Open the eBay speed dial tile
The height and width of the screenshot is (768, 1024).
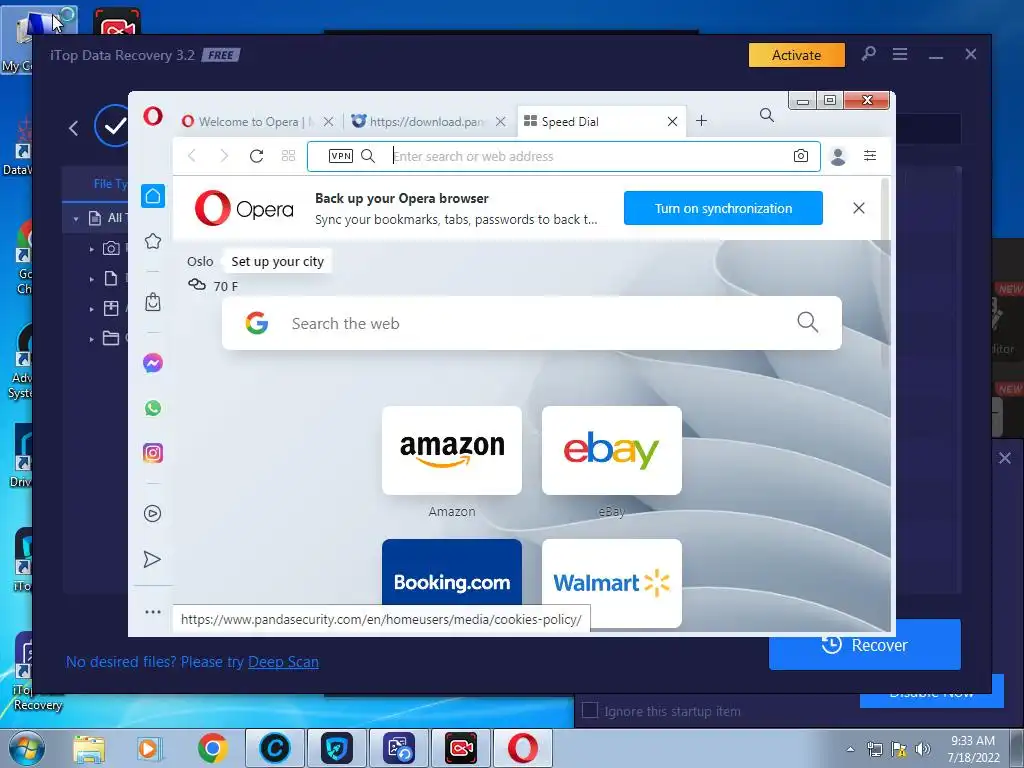coord(612,451)
